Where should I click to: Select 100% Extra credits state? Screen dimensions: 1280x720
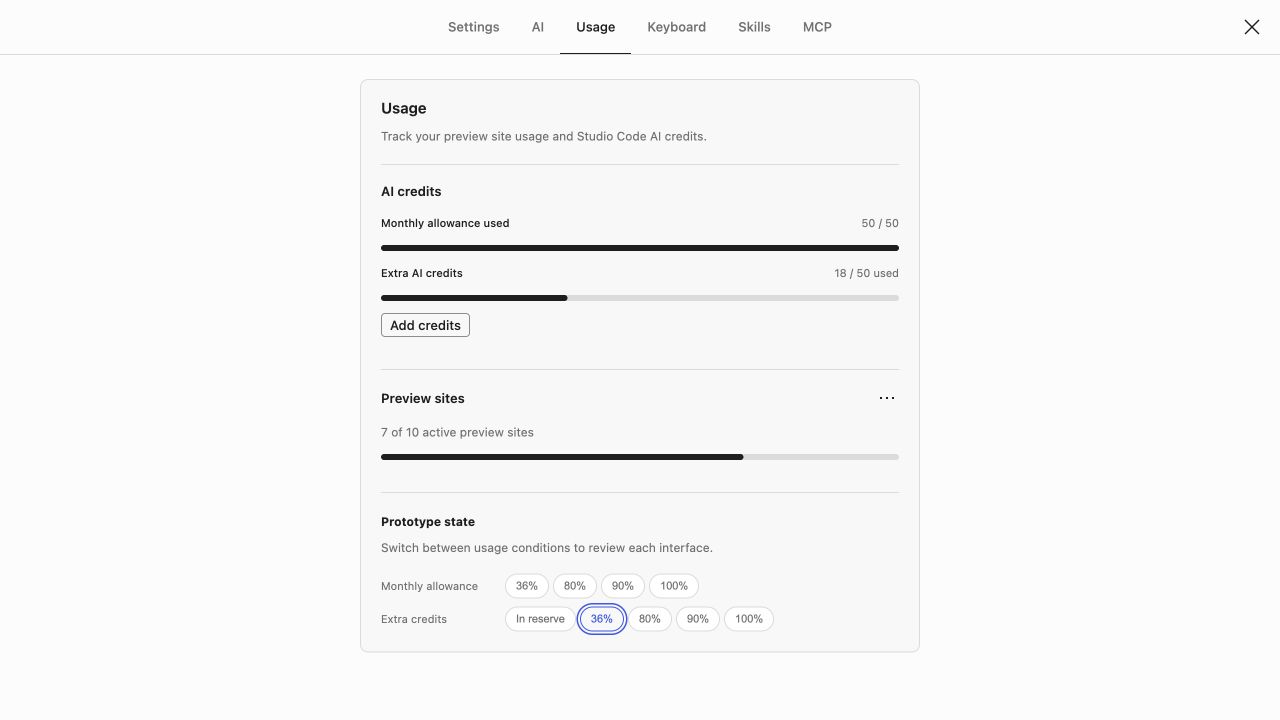click(x=749, y=619)
